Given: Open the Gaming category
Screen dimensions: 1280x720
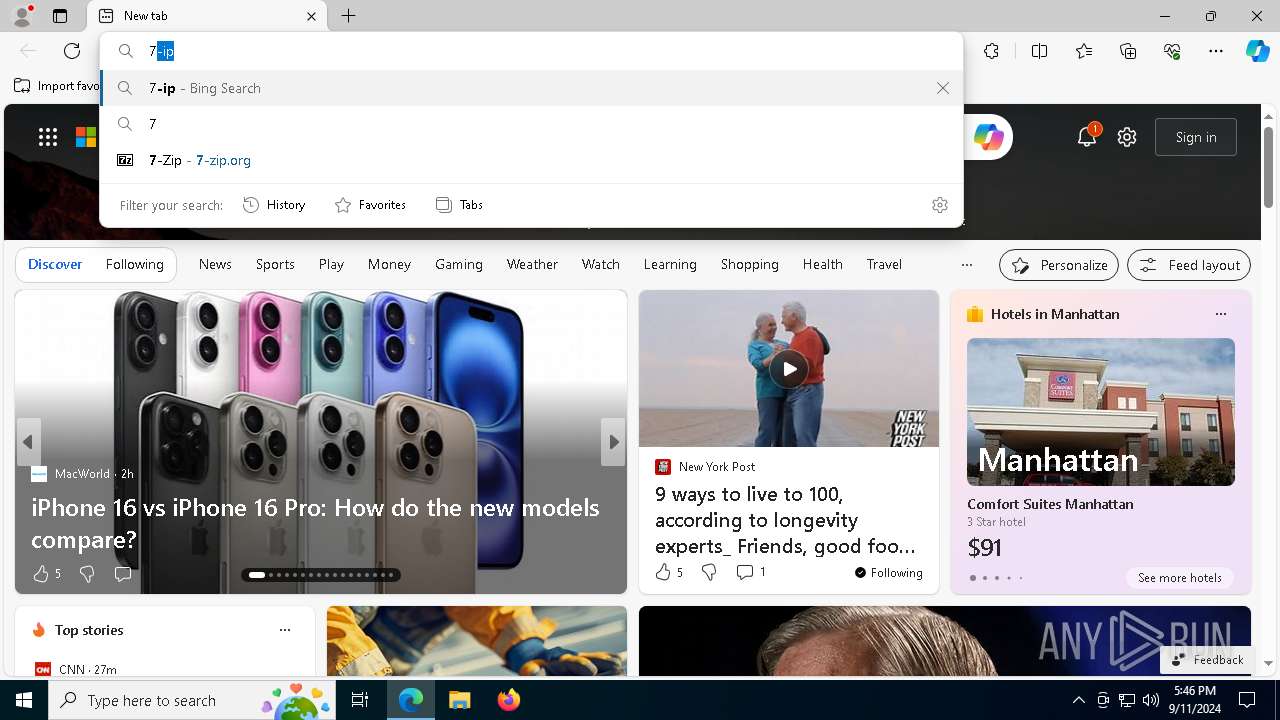Looking at the screenshot, I should (459, 264).
